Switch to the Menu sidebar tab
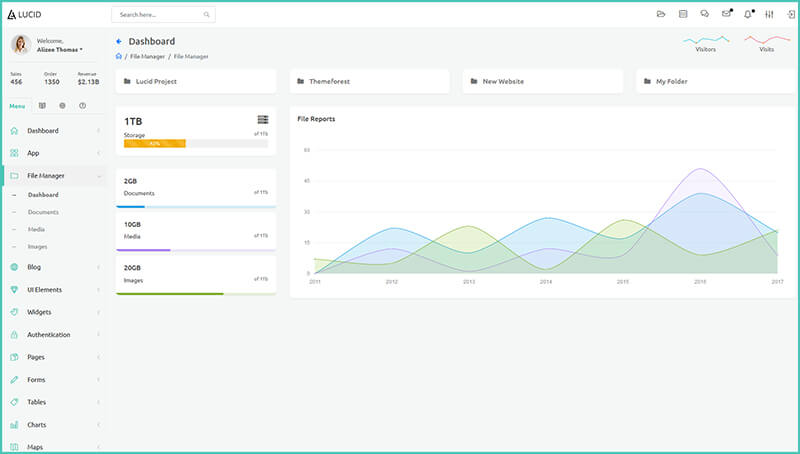This screenshot has height=454, width=800. click(x=17, y=105)
